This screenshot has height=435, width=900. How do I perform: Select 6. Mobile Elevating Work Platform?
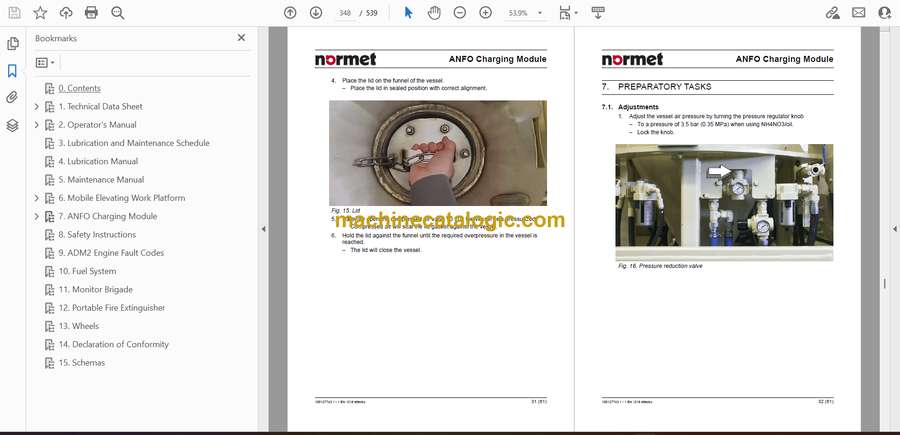tap(122, 198)
